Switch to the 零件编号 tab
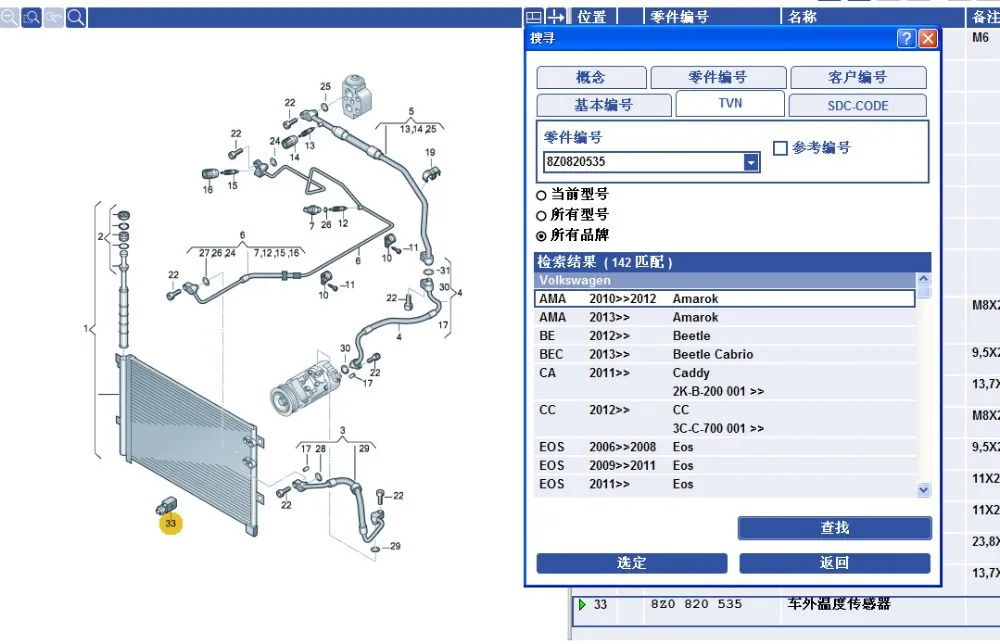 coord(718,77)
